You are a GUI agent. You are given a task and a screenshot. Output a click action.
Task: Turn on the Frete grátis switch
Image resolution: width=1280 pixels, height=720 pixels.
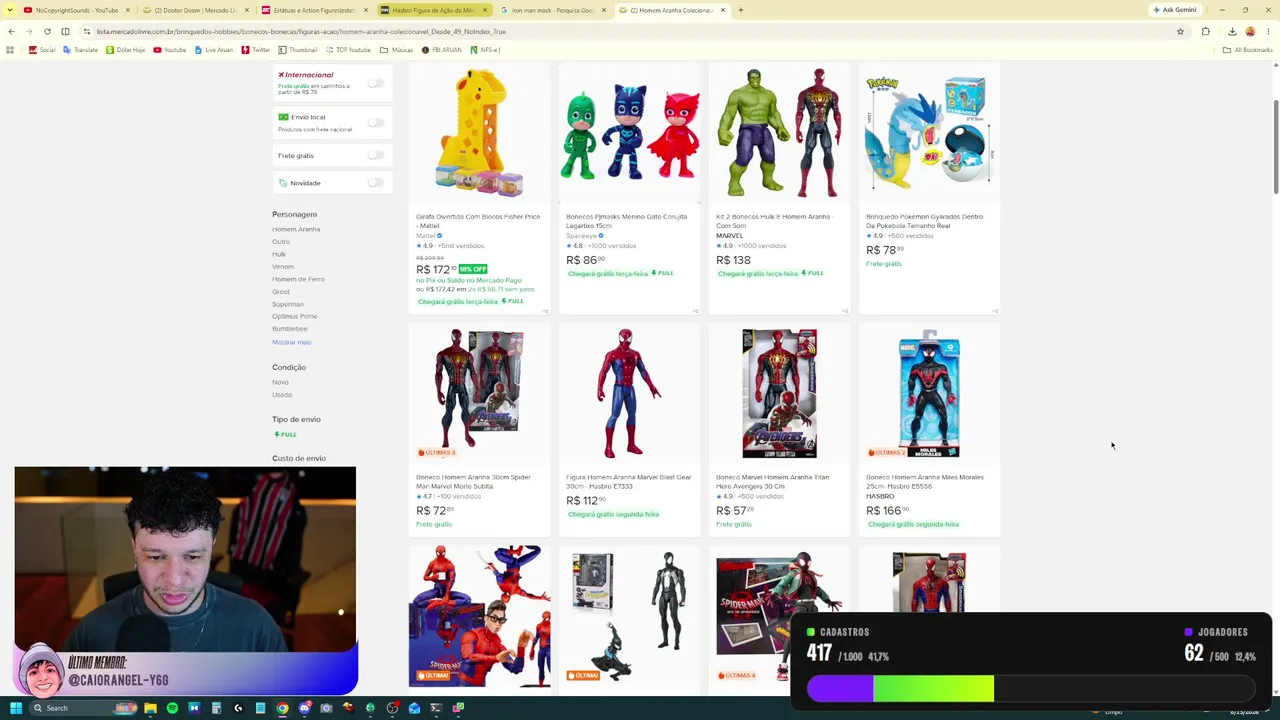[x=375, y=155]
